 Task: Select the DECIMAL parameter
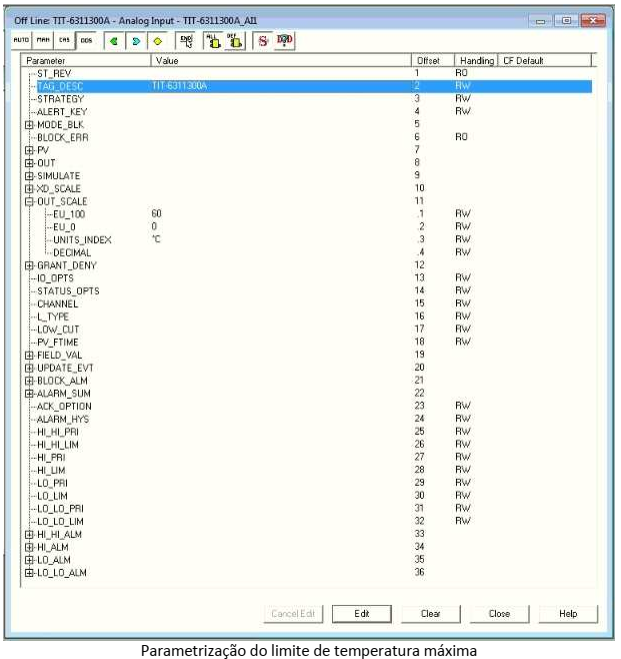pyautogui.click(x=72, y=253)
